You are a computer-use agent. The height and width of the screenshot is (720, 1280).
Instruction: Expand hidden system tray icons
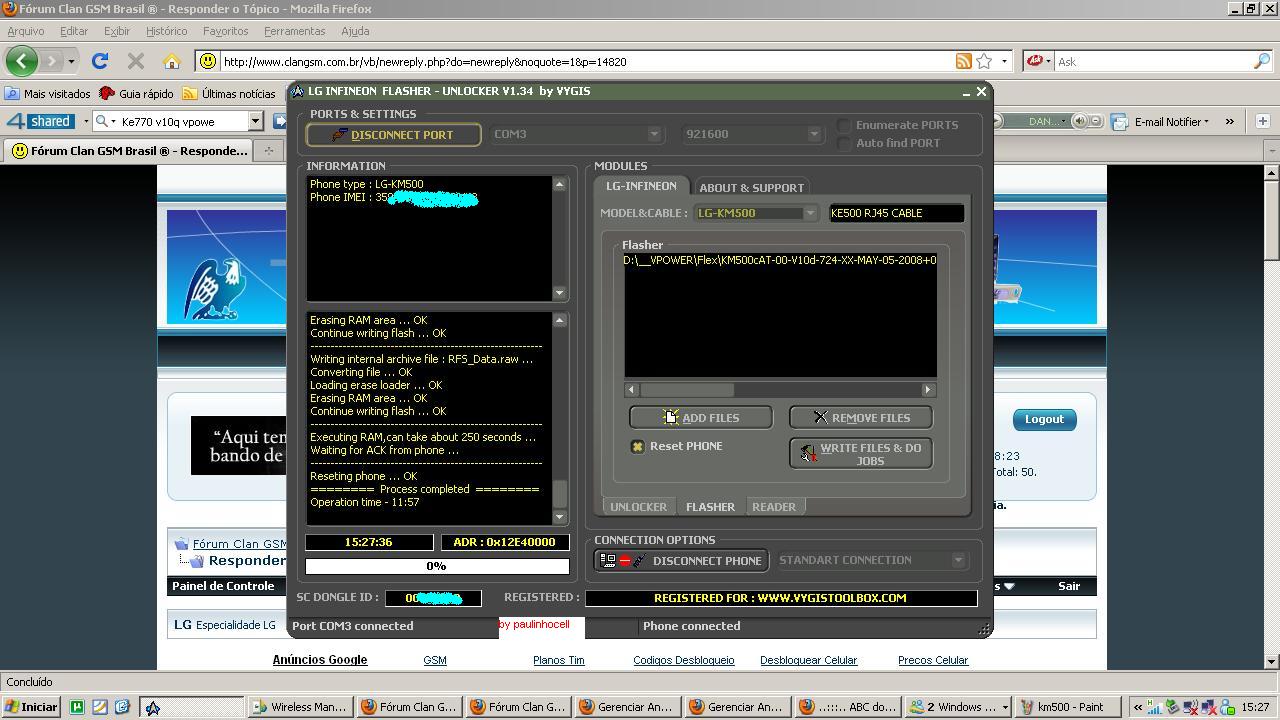[1138, 707]
